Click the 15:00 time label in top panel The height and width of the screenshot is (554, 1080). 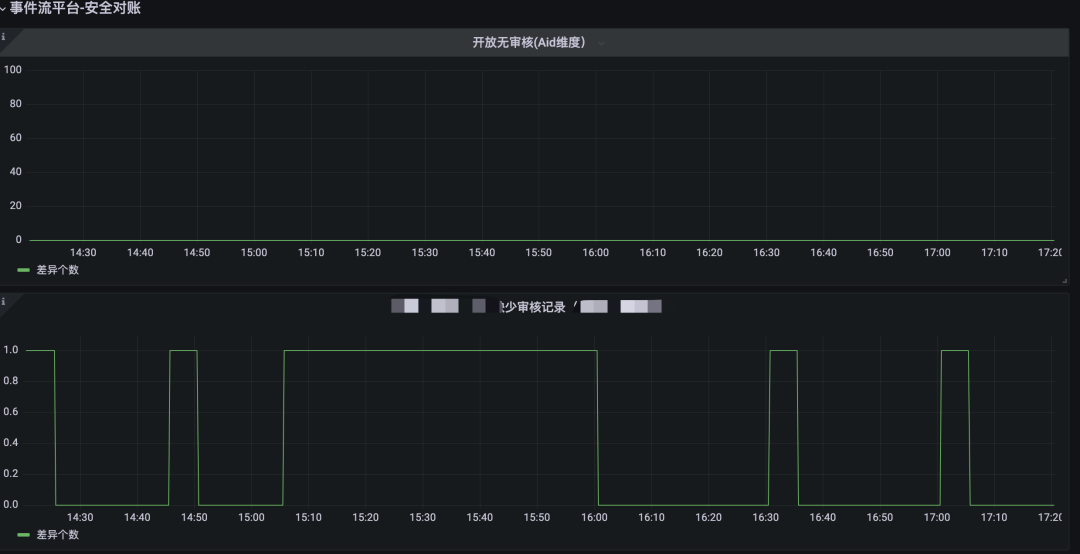pyautogui.click(x=254, y=253)
